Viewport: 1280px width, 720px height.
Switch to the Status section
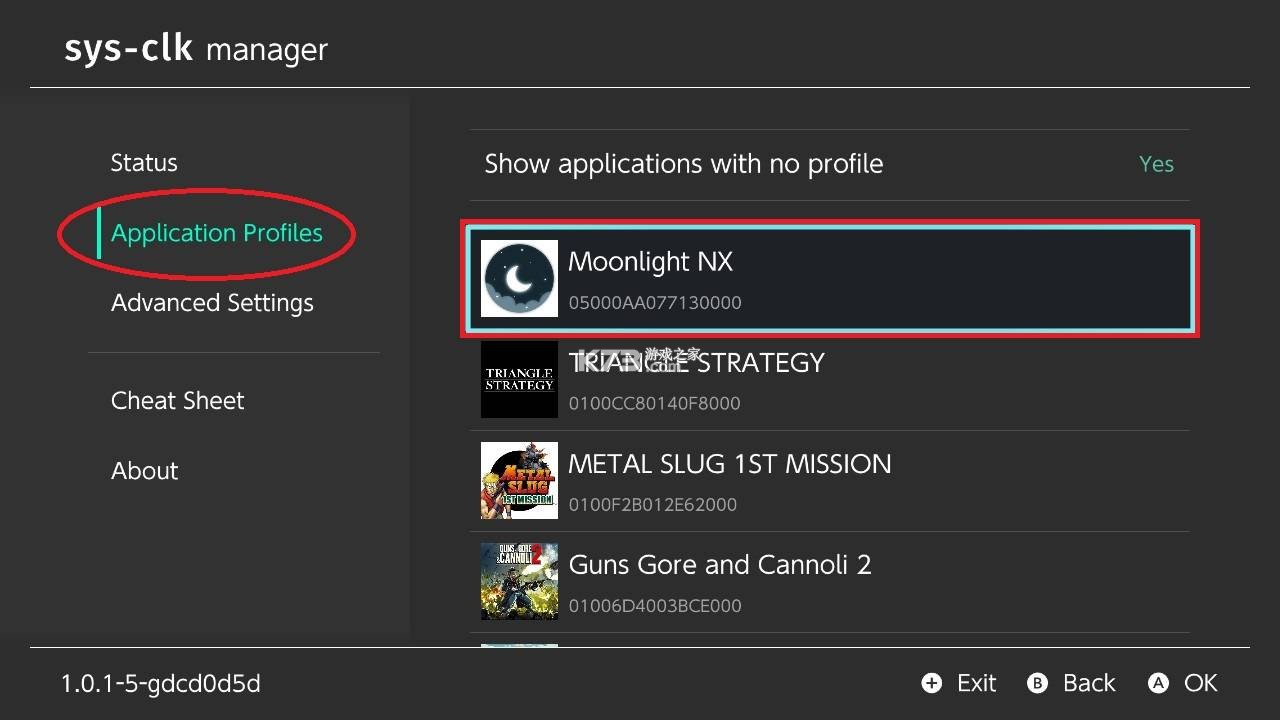pyautogui.click(x=143, y=162)
